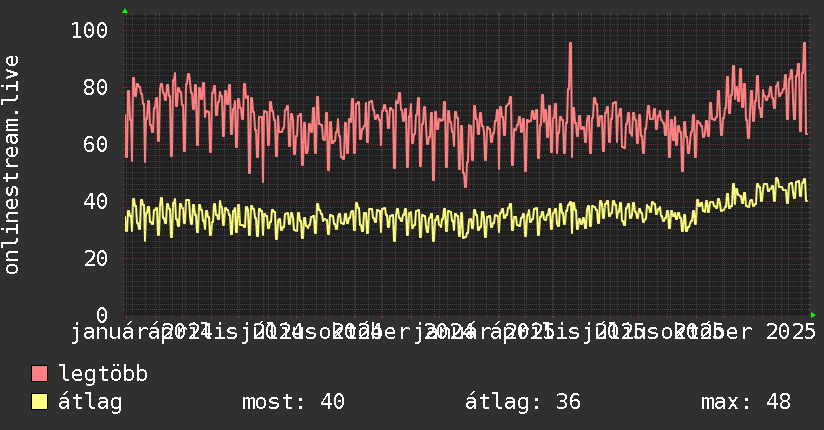824x430 pixels.
Task: Select the átlag legend label text
Action: point(90,402)
